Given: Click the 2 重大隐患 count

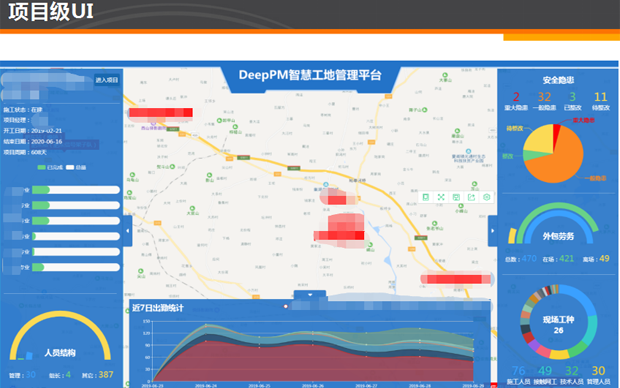Looking at the screenshot, I should tap(516, 97).
